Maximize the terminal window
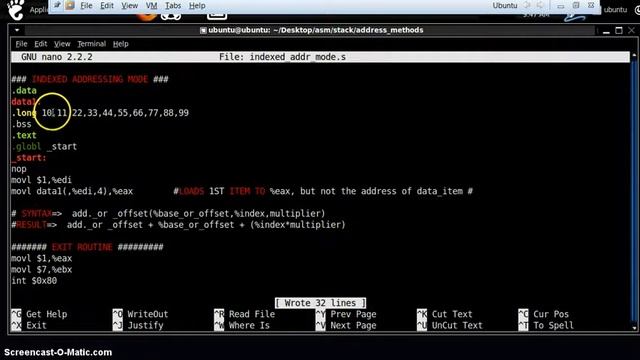 pyautogui.click(x=619, y=31)
